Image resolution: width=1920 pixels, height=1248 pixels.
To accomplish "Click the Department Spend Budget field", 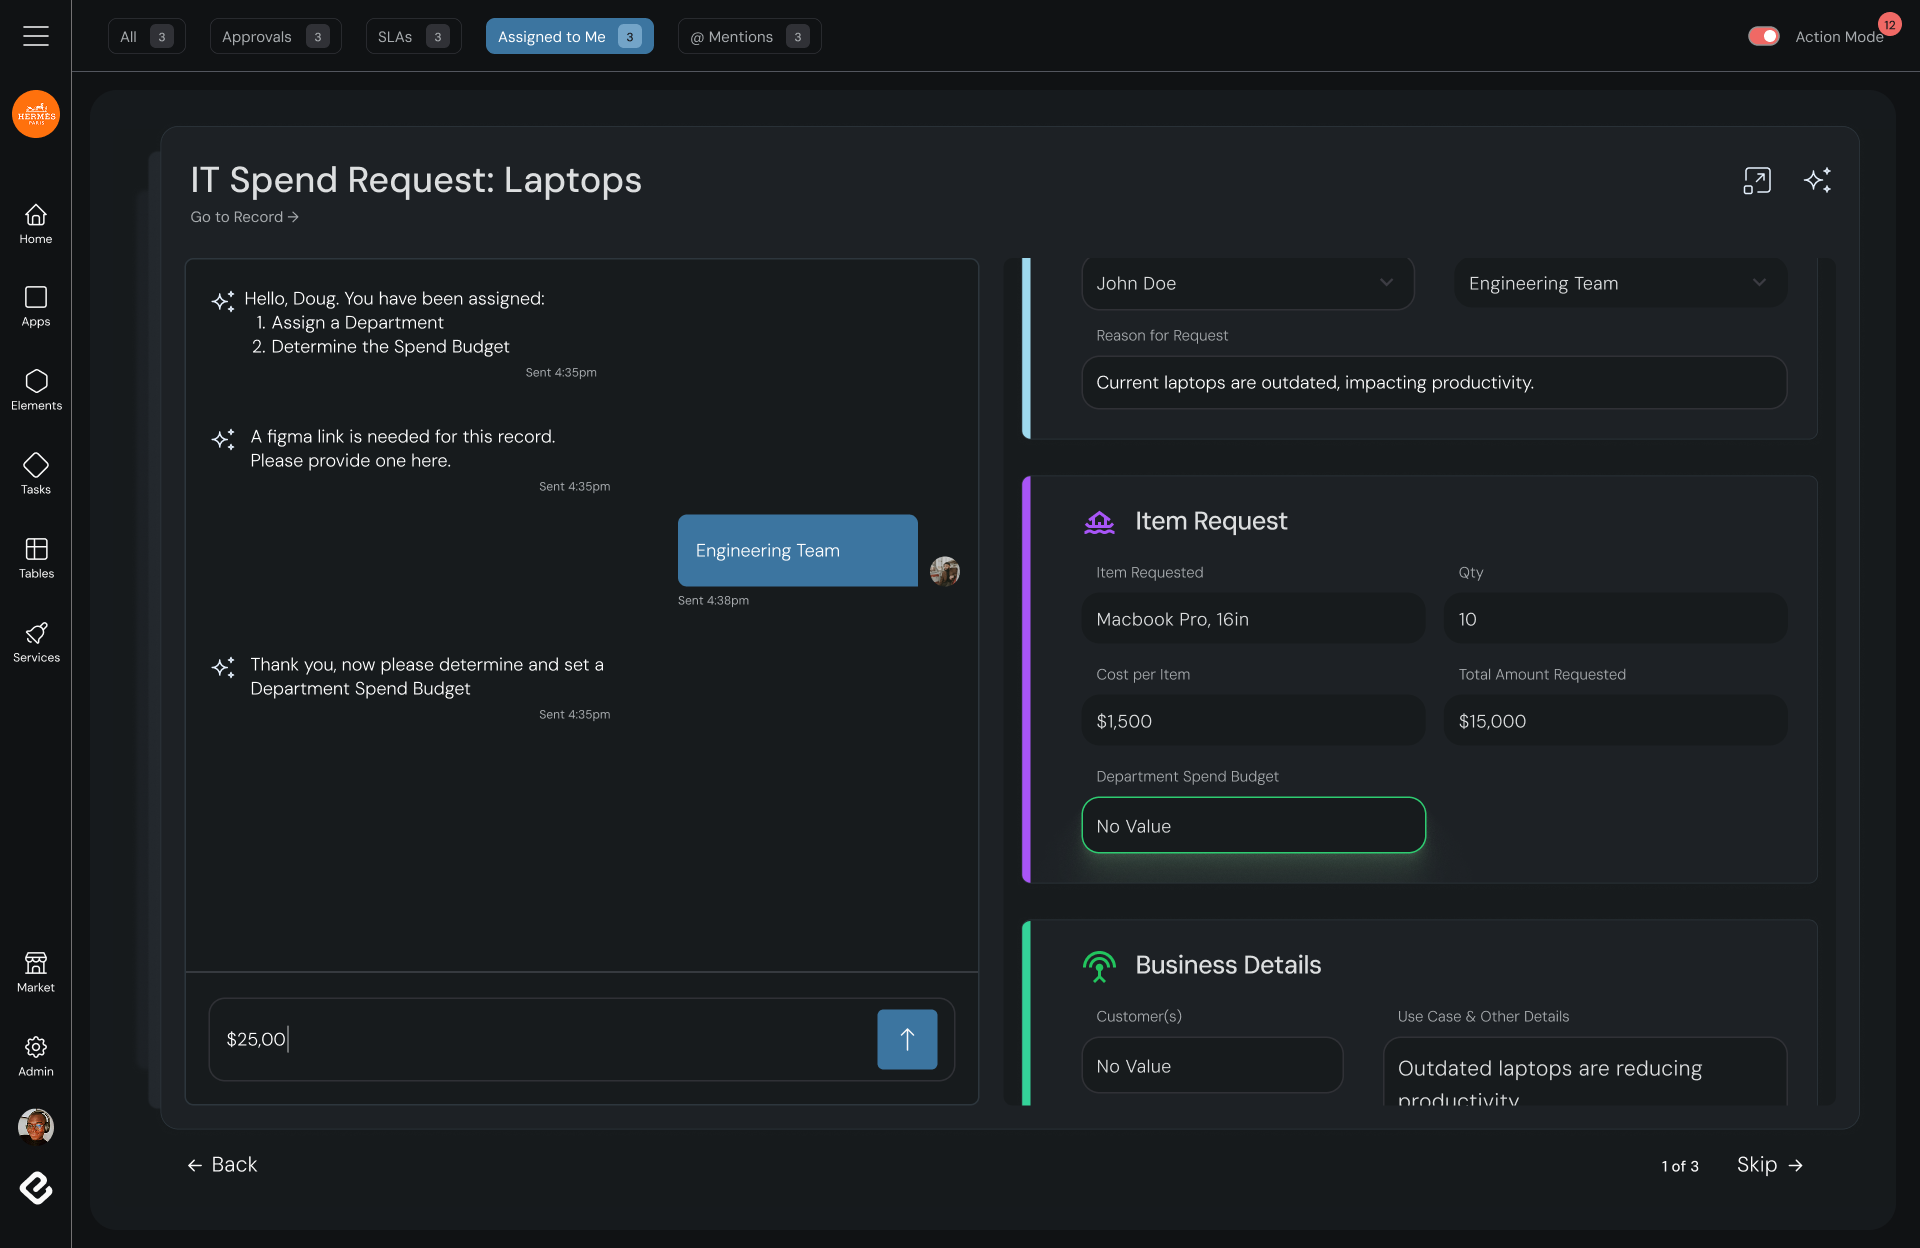I will coord(1253,826).
